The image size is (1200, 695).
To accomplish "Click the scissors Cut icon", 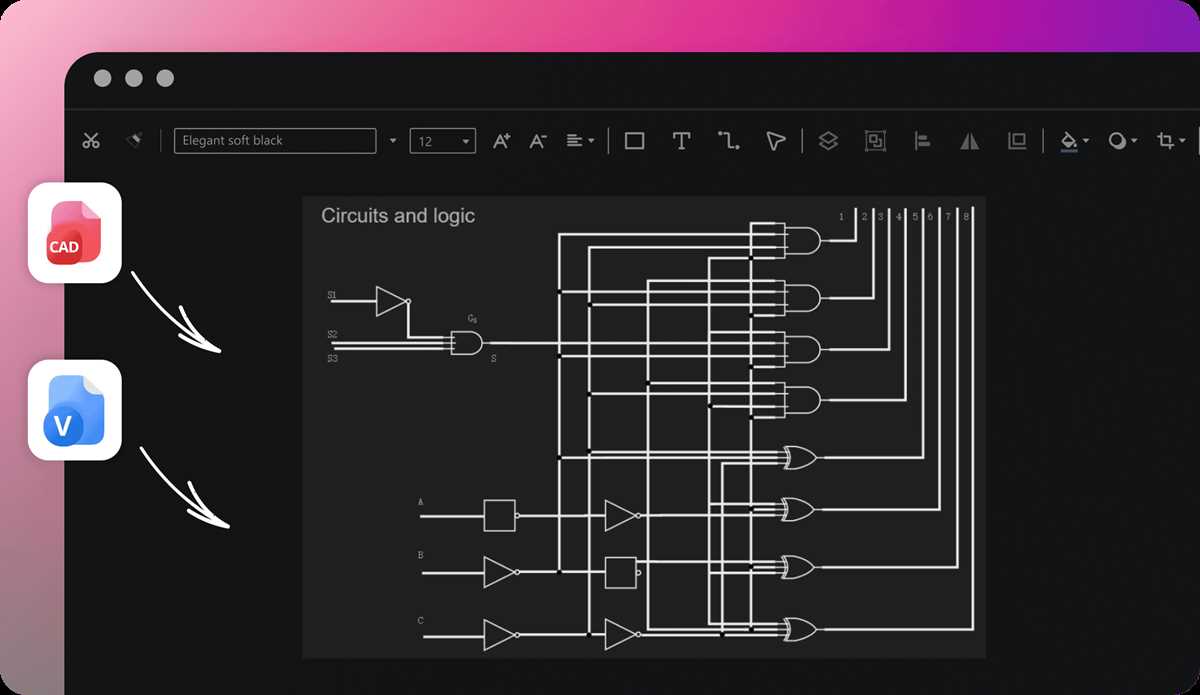I will [91, 141].
